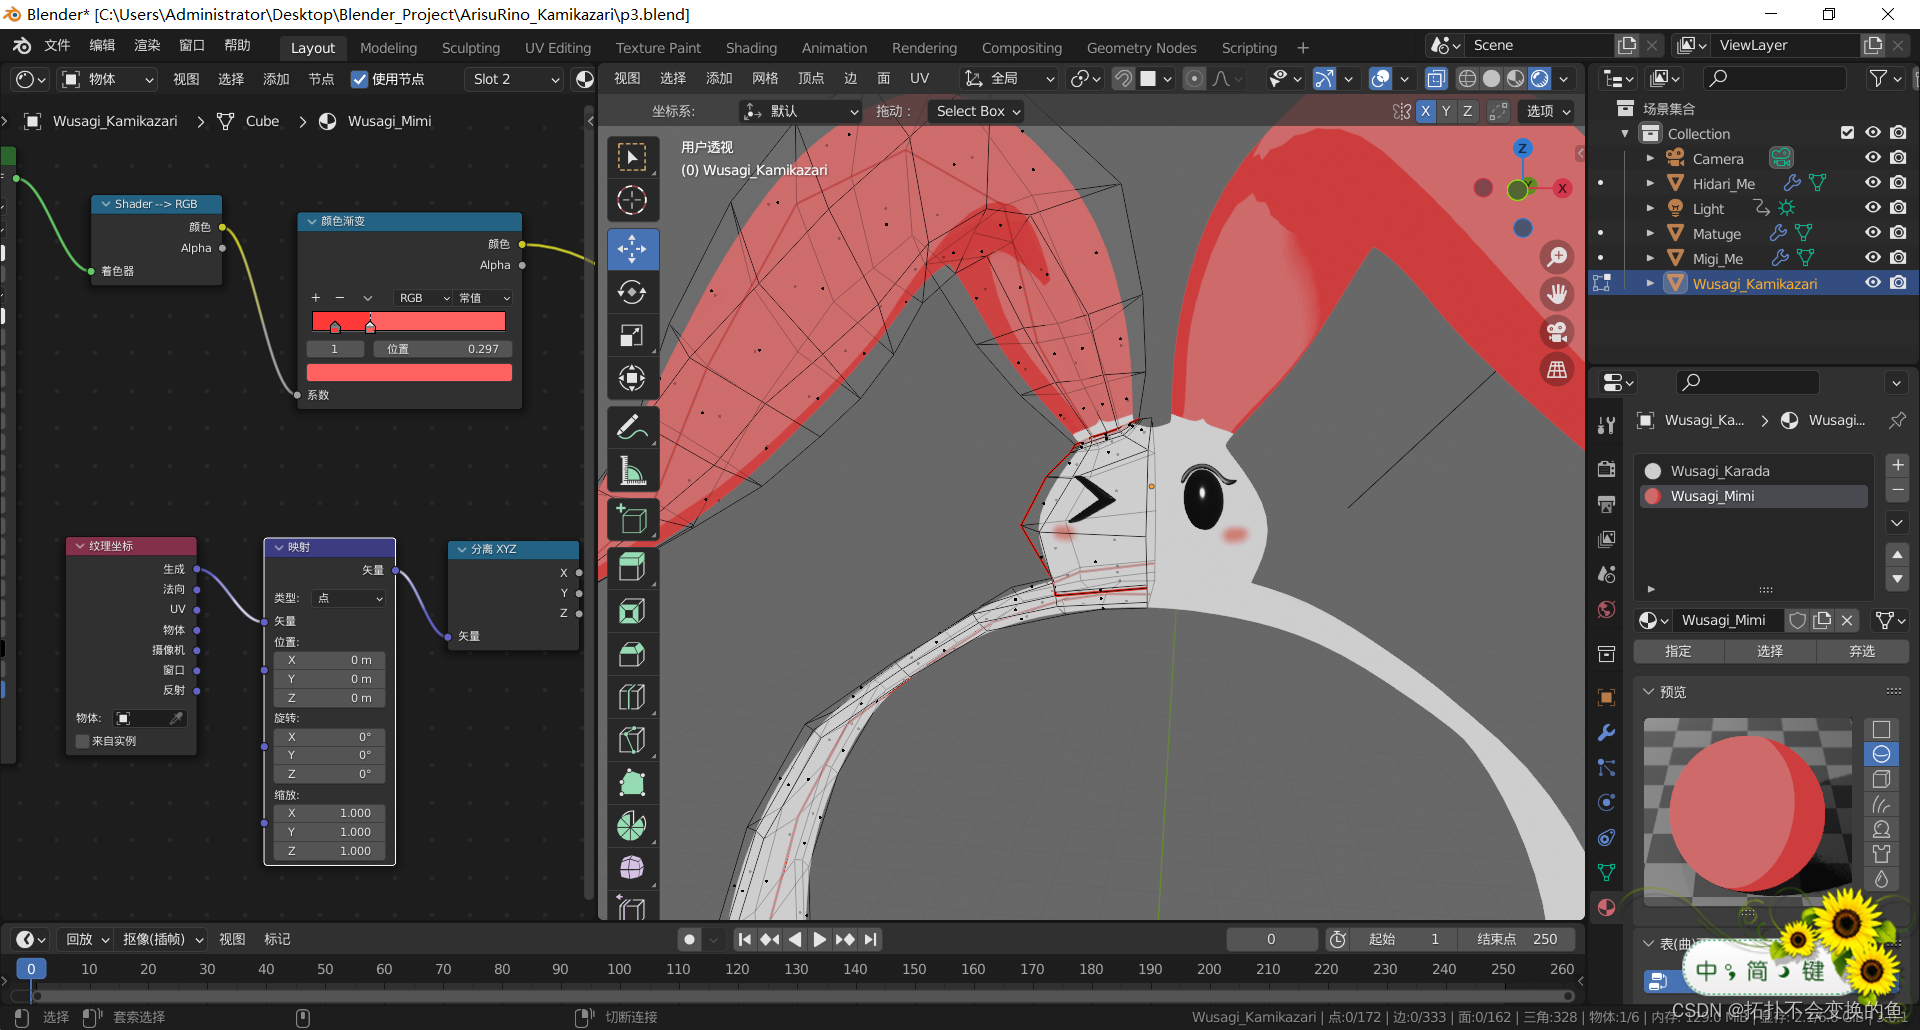Toggle camera view in viewport
1920x1030 pixels.
1557,332
